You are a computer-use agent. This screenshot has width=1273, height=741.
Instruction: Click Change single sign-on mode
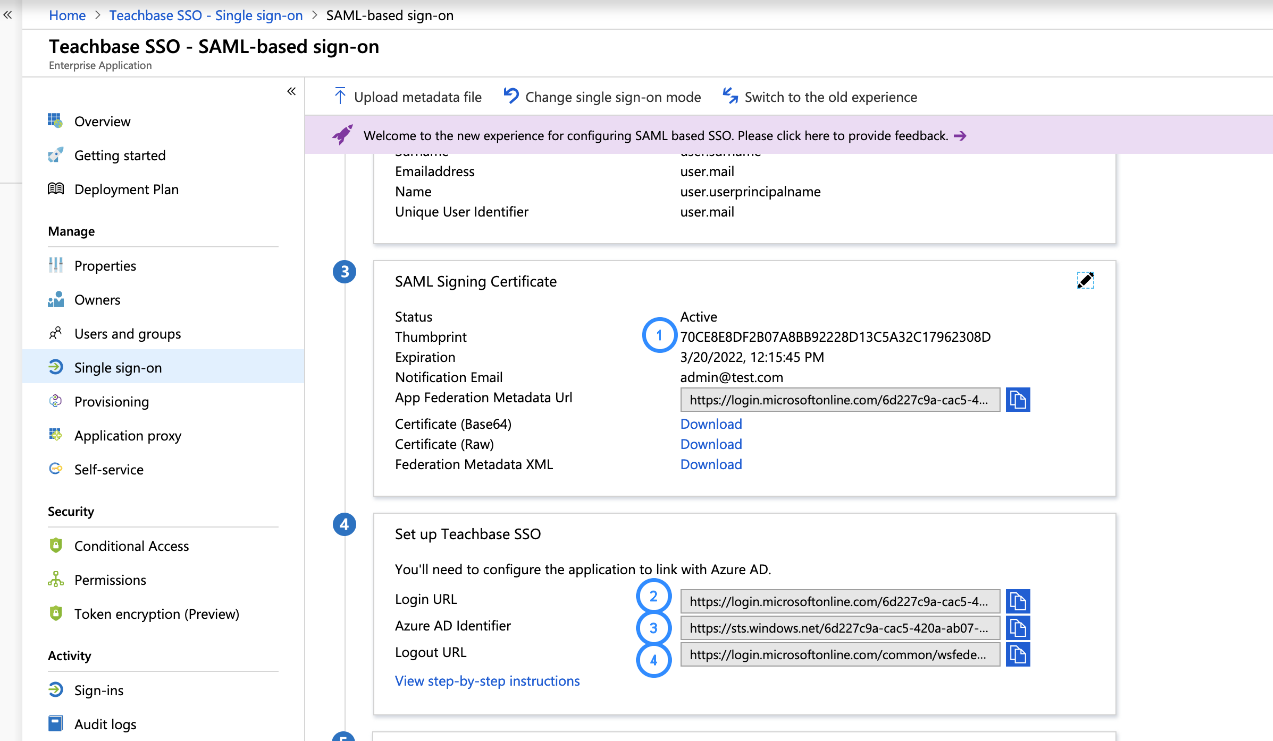point(602,97)
